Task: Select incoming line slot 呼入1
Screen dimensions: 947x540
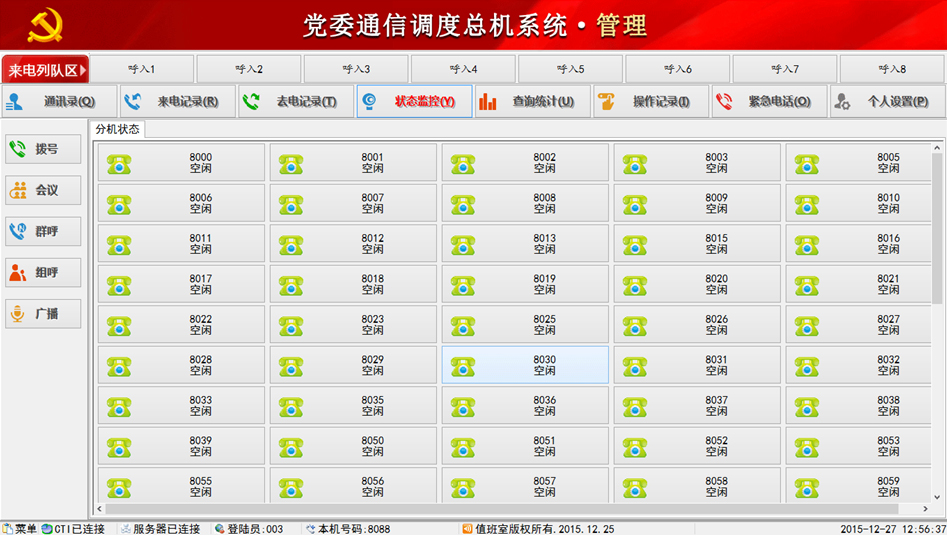Action: (142, 69)
